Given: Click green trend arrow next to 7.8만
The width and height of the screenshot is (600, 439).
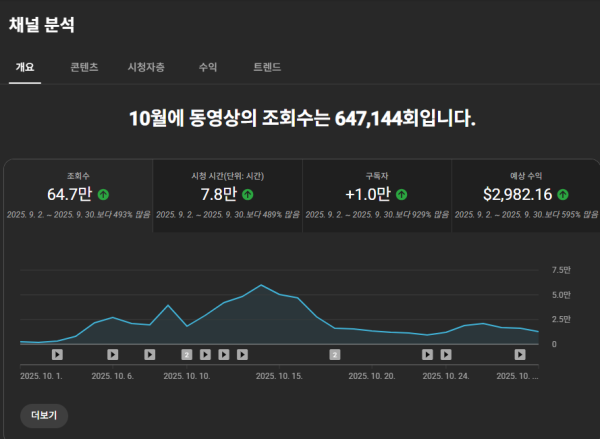Looking at the screenshot, I should tap(248, 194).
